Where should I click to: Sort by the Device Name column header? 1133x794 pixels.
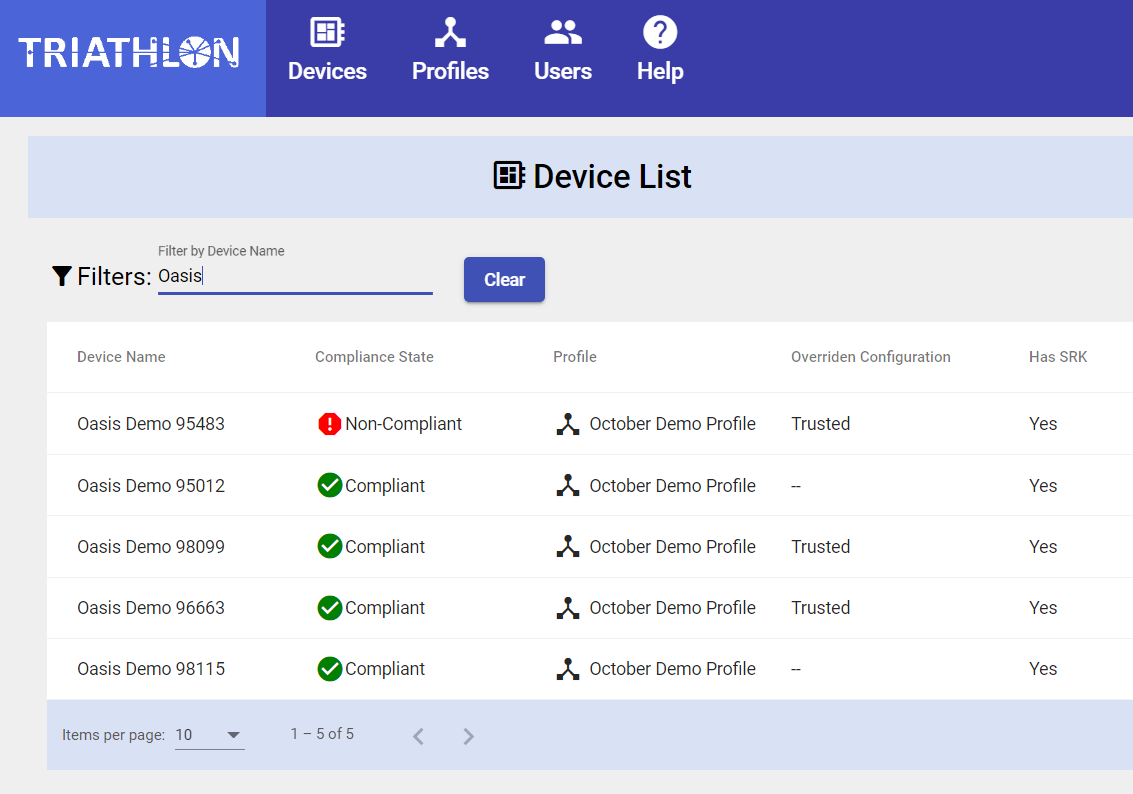tap(121, 357)
